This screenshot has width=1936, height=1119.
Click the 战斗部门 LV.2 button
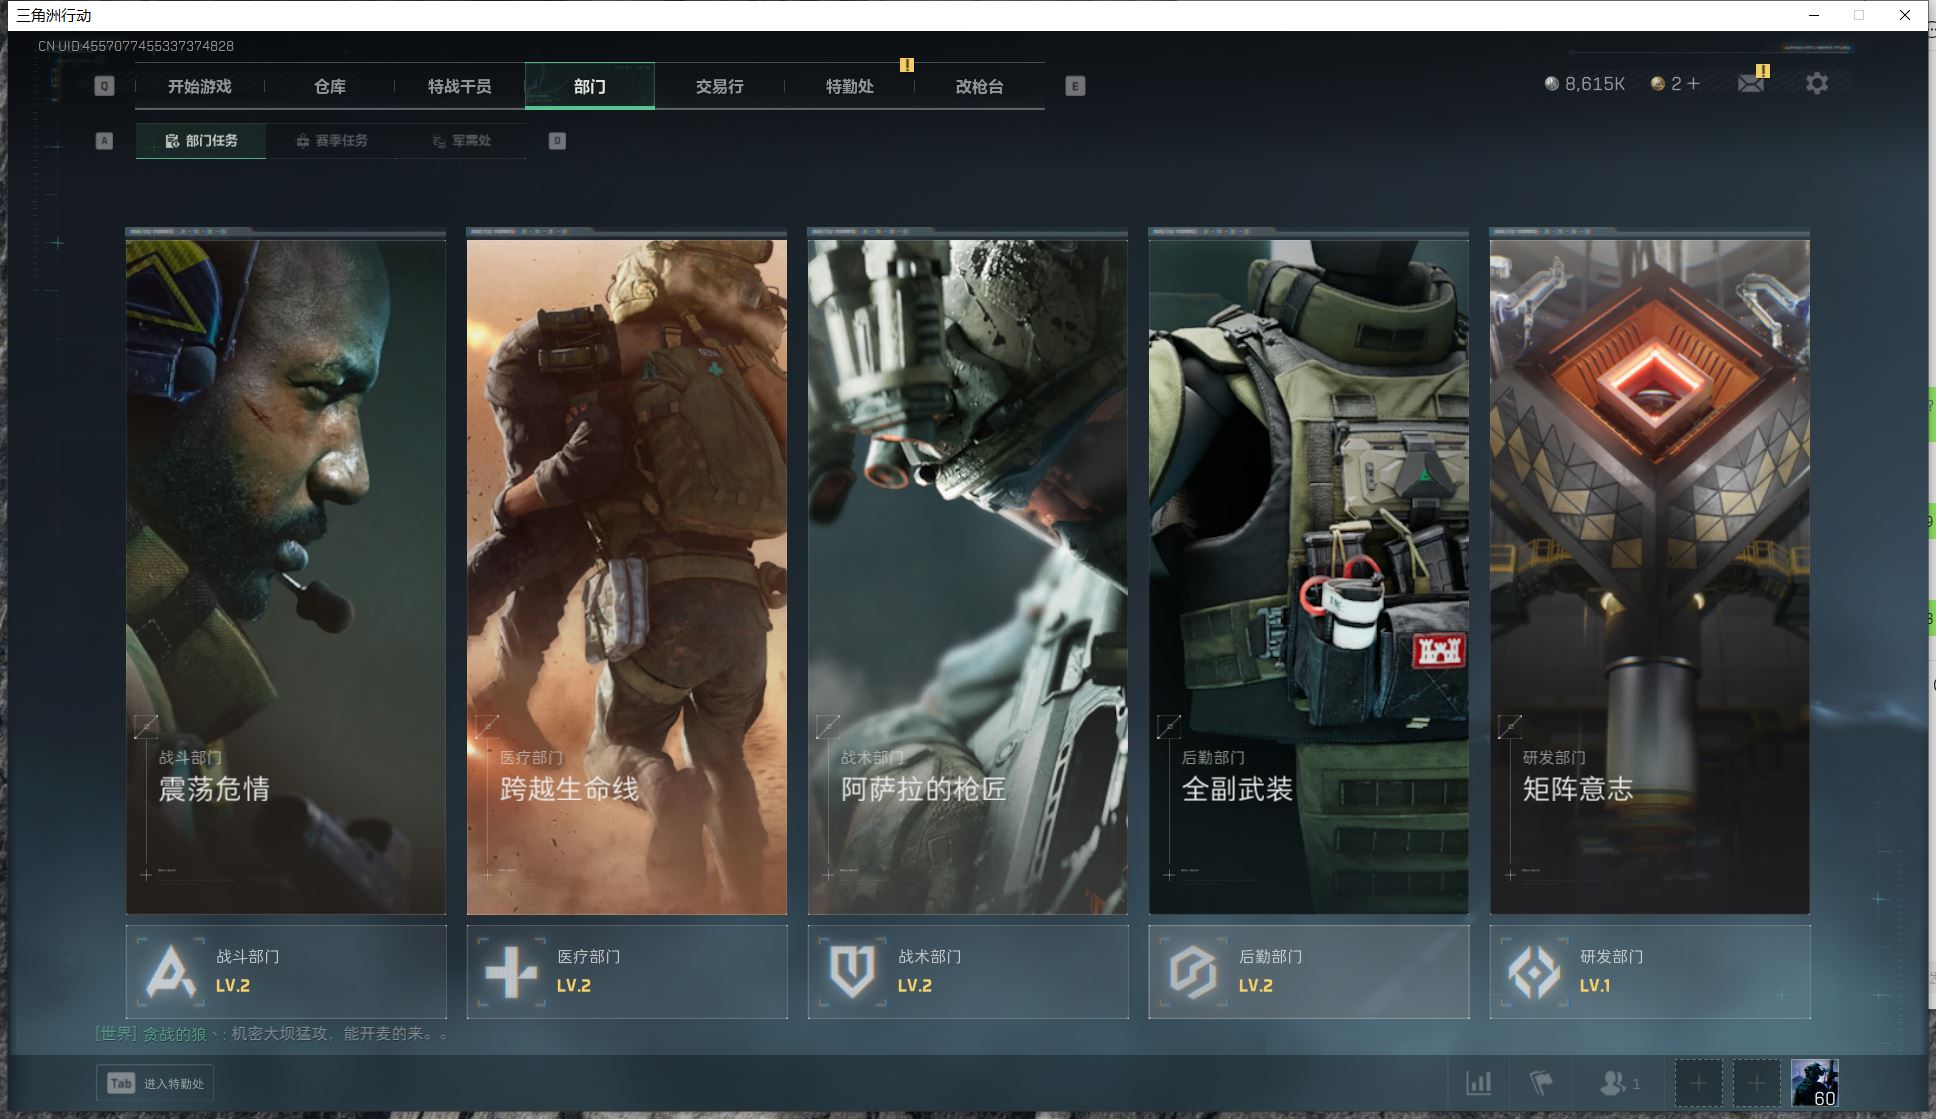[286, 971]
